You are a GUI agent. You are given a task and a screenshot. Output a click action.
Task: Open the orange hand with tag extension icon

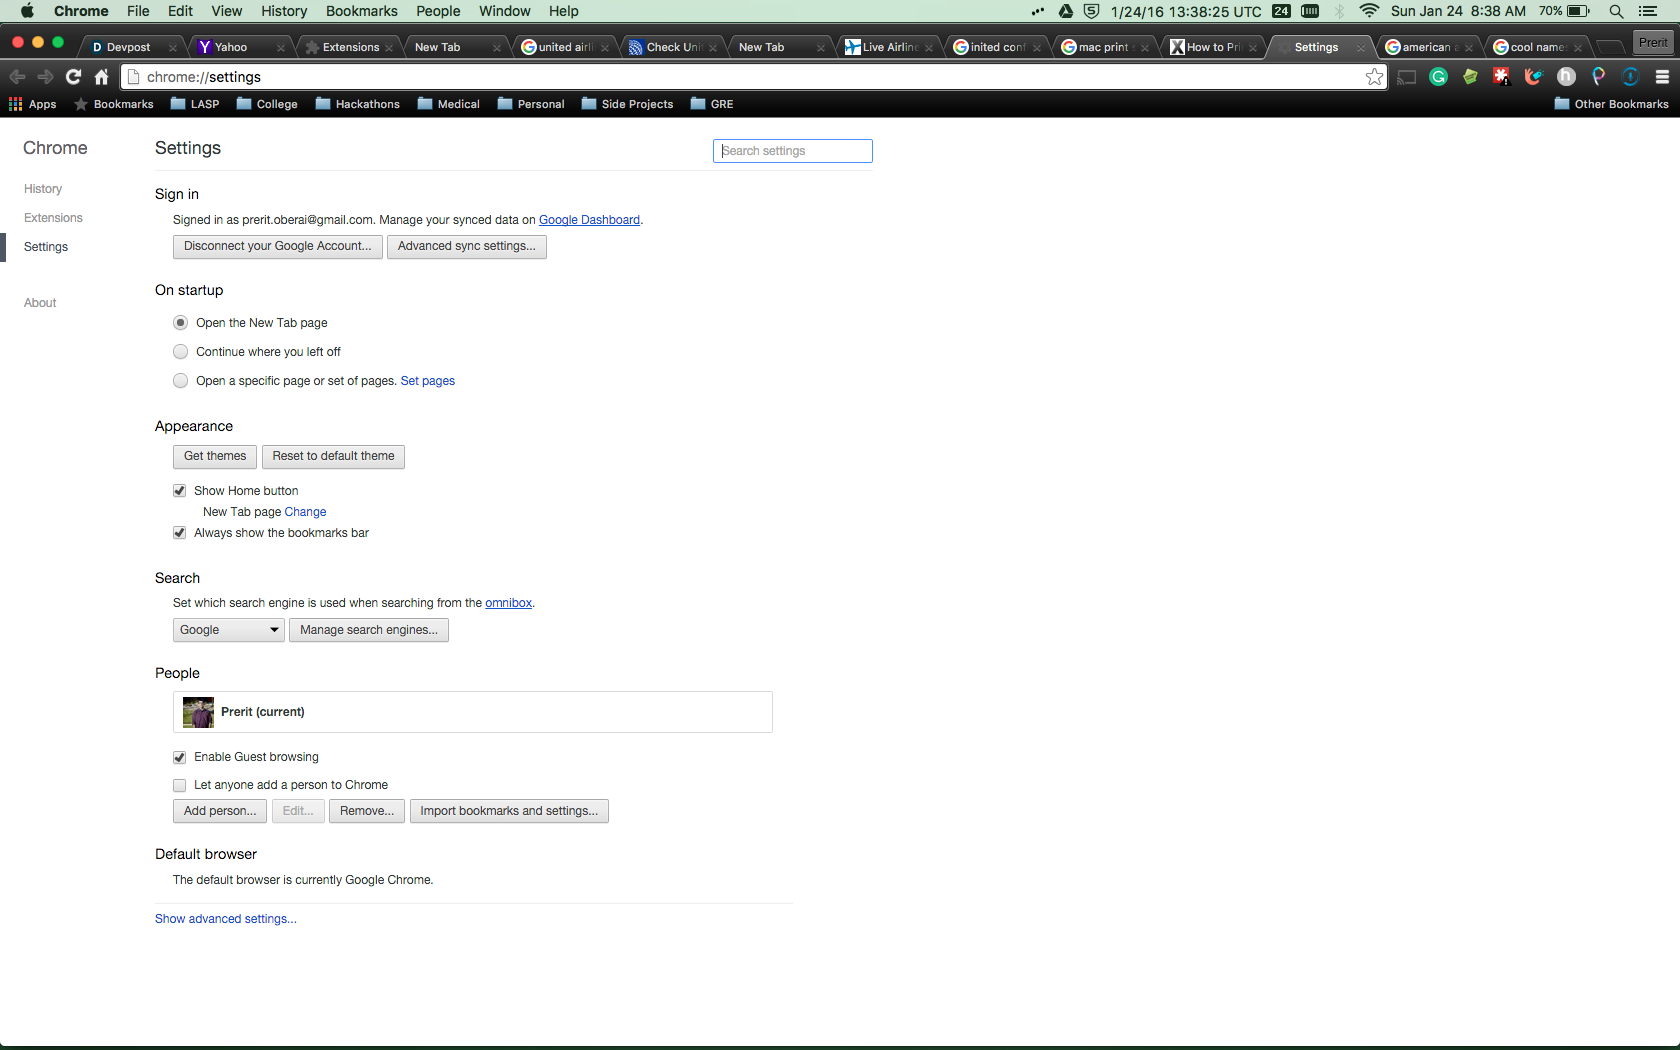pyautogui.click(x=1534, y=77)
